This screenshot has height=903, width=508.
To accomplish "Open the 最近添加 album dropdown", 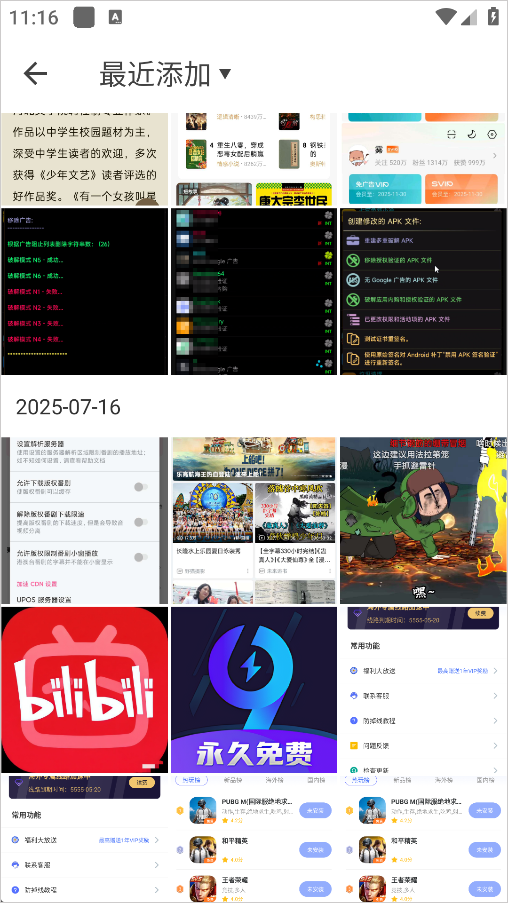I will coord(165,74).
